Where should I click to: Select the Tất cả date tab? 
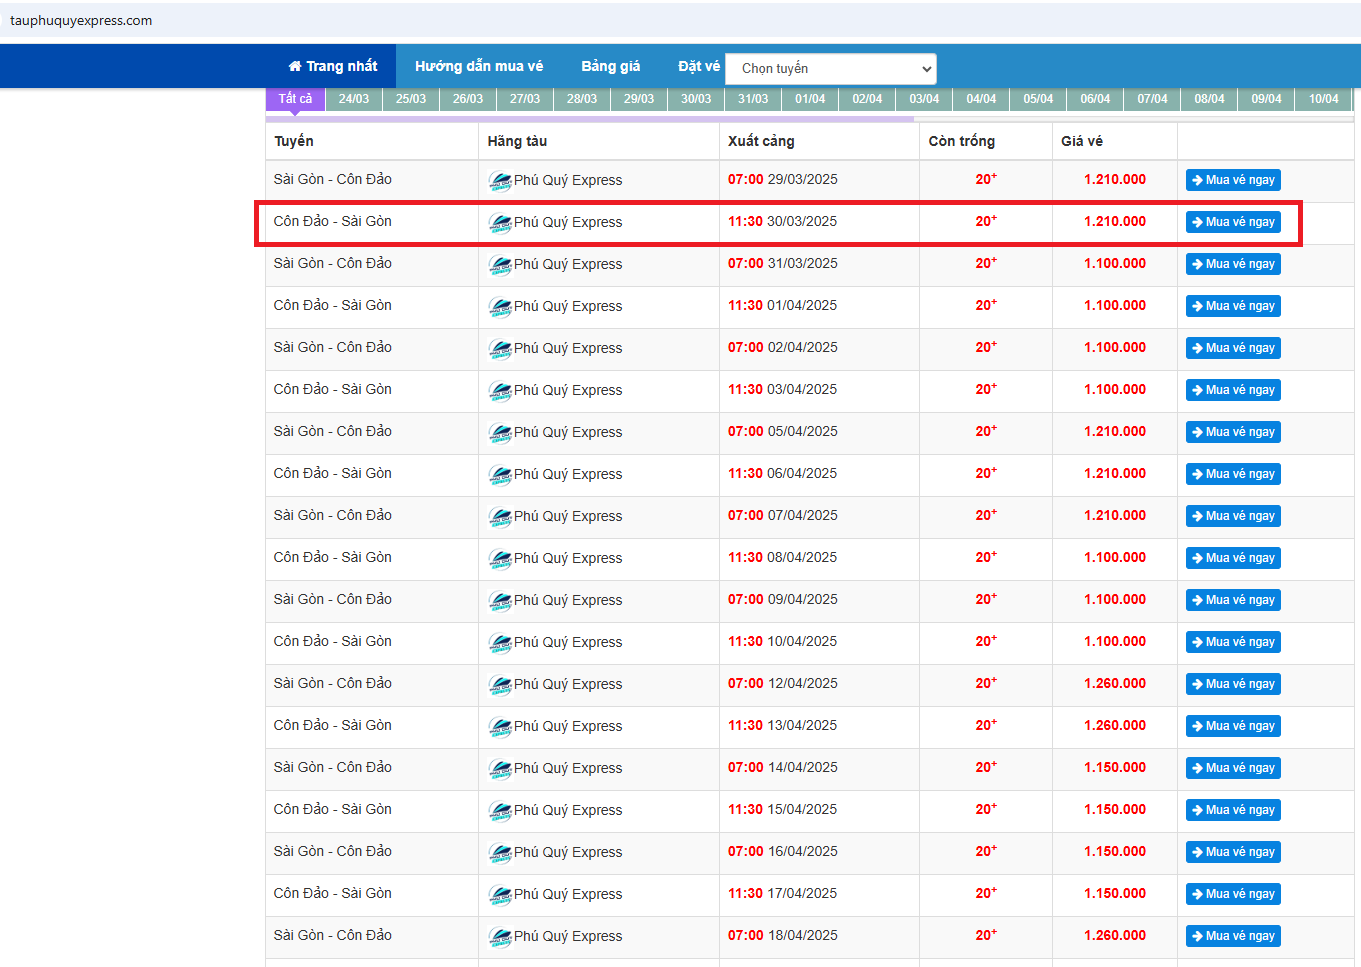[295, 98]
